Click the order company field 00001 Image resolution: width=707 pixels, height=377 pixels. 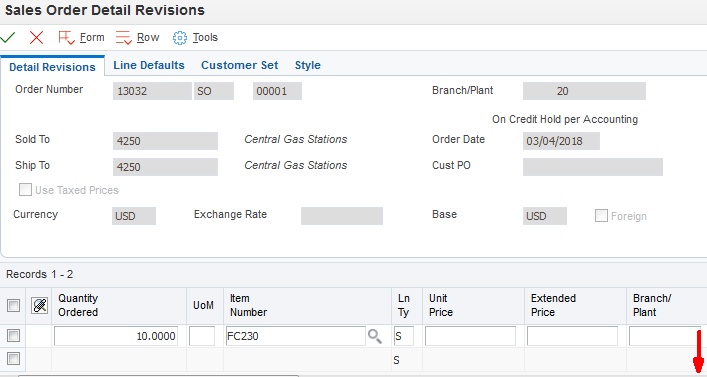point(277,91)
